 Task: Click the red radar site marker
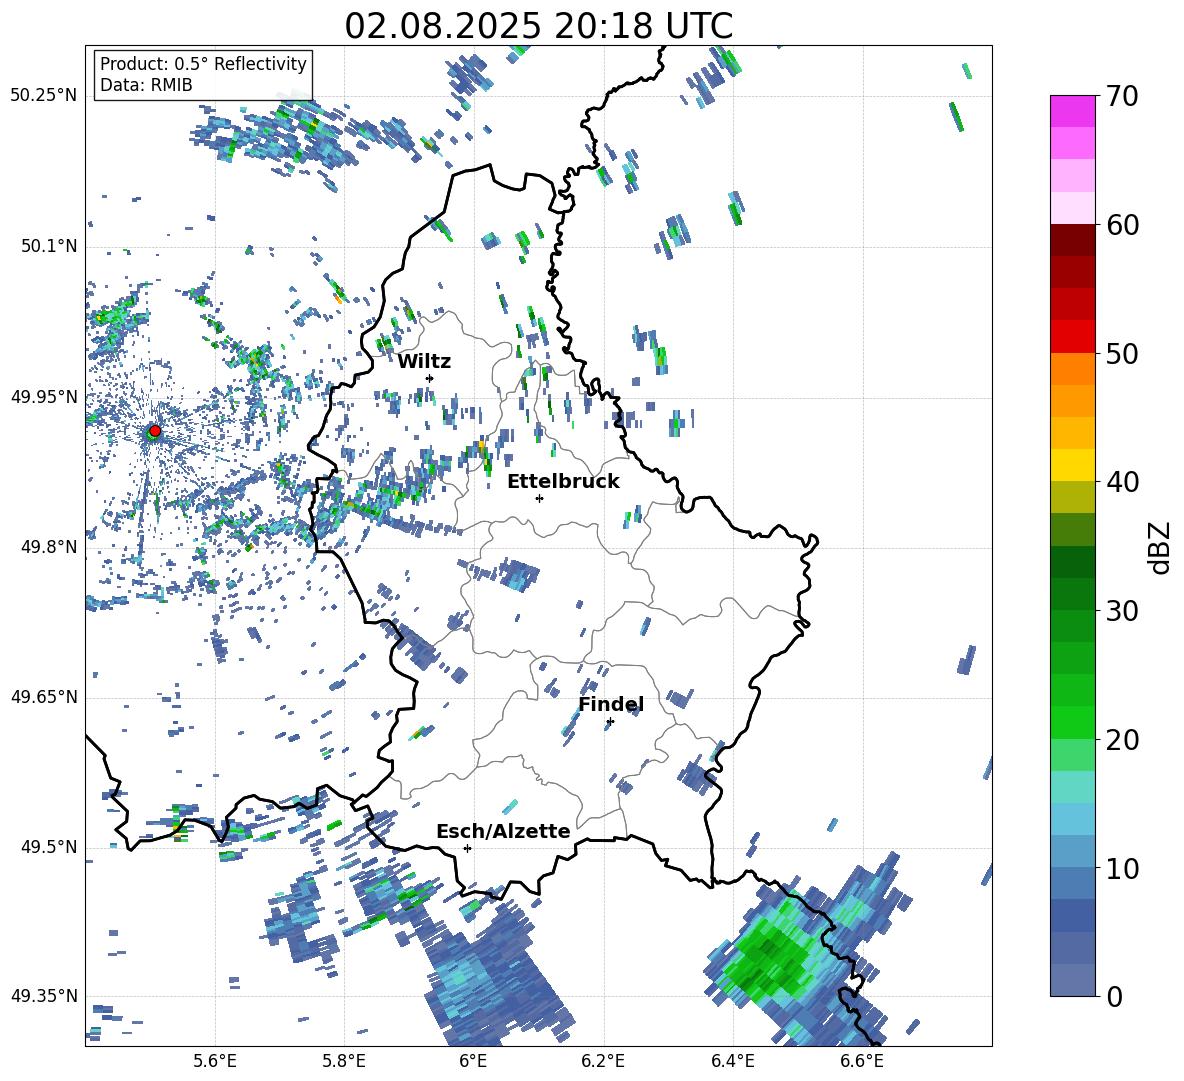[x=155, y=430]
